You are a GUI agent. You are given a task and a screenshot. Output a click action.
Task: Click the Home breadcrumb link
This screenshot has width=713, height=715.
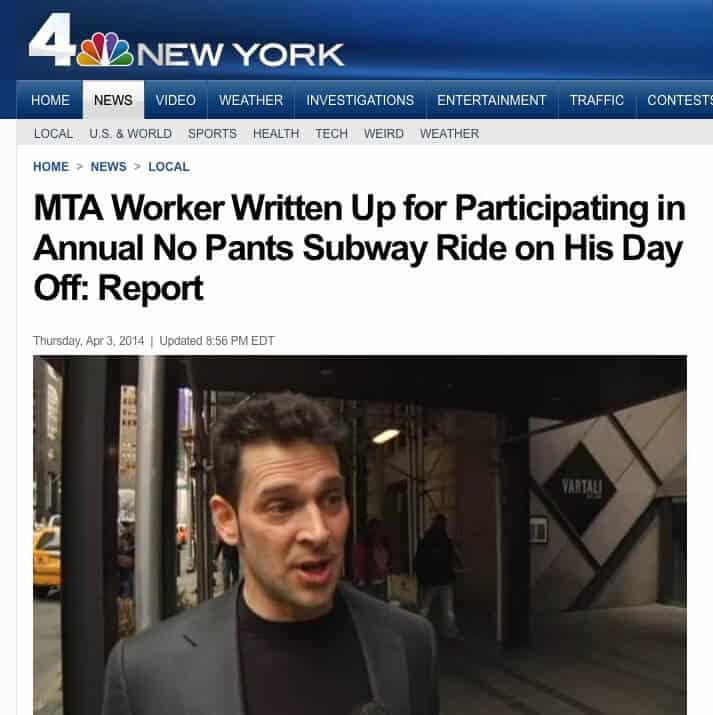tap(51, 167)
